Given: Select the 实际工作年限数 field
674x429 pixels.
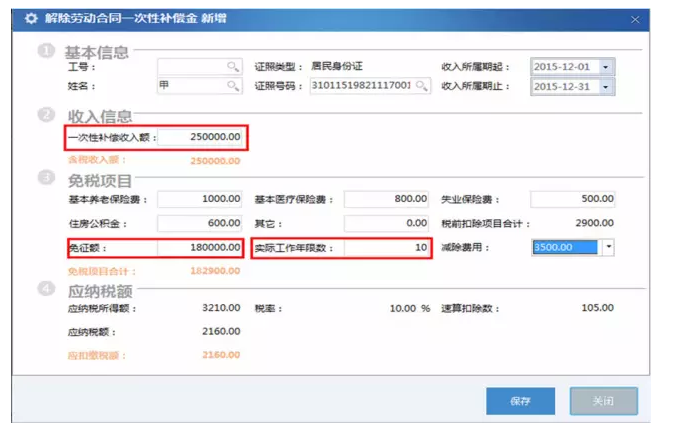Looking at the screenshot, I should (387, 247).
